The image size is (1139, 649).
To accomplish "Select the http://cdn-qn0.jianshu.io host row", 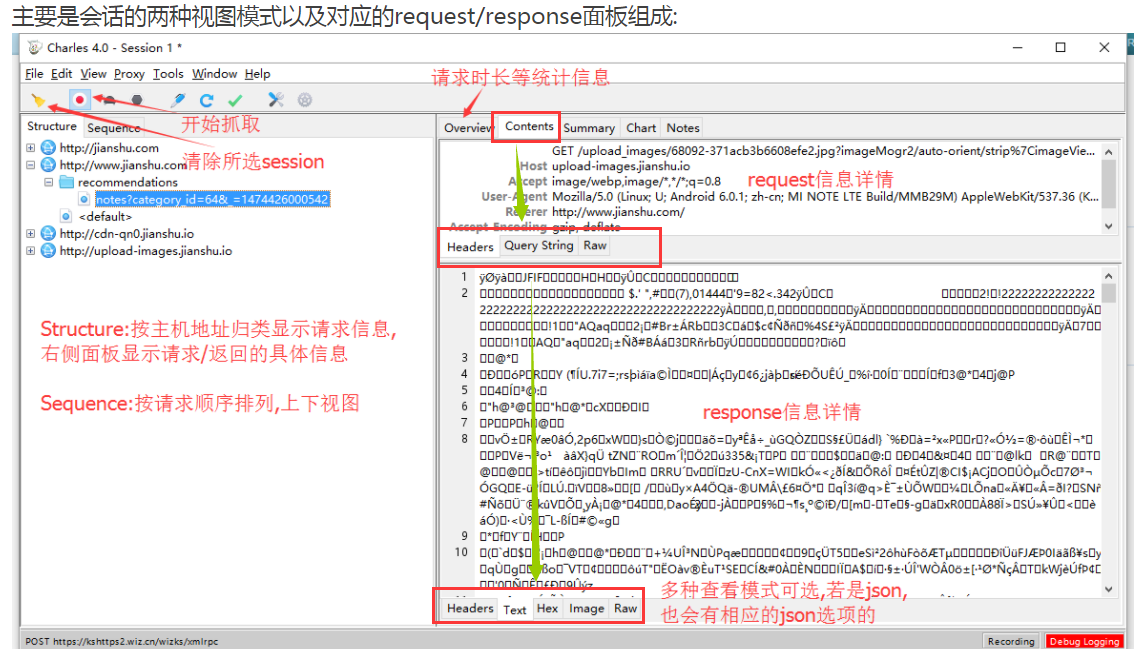I will 126,233.
